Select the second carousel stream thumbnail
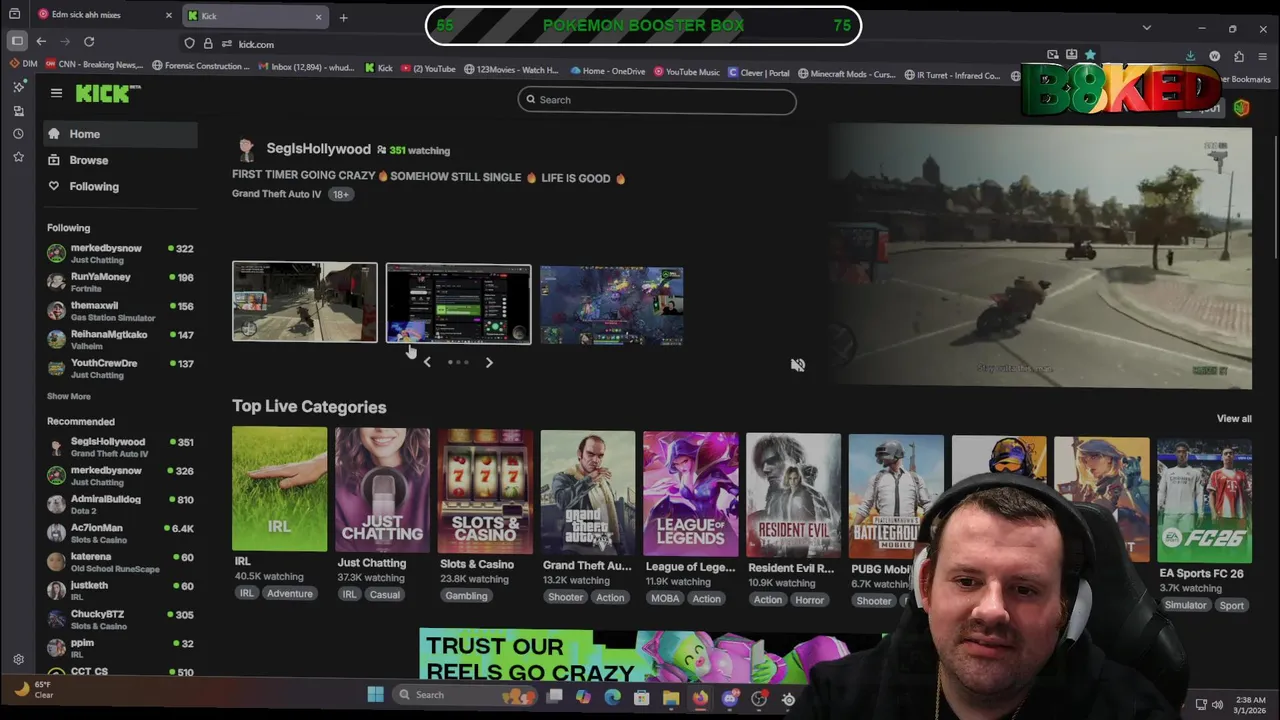The width and height of the screenshot is (1280, 720). pyautogui.click(x=459, y=304)
